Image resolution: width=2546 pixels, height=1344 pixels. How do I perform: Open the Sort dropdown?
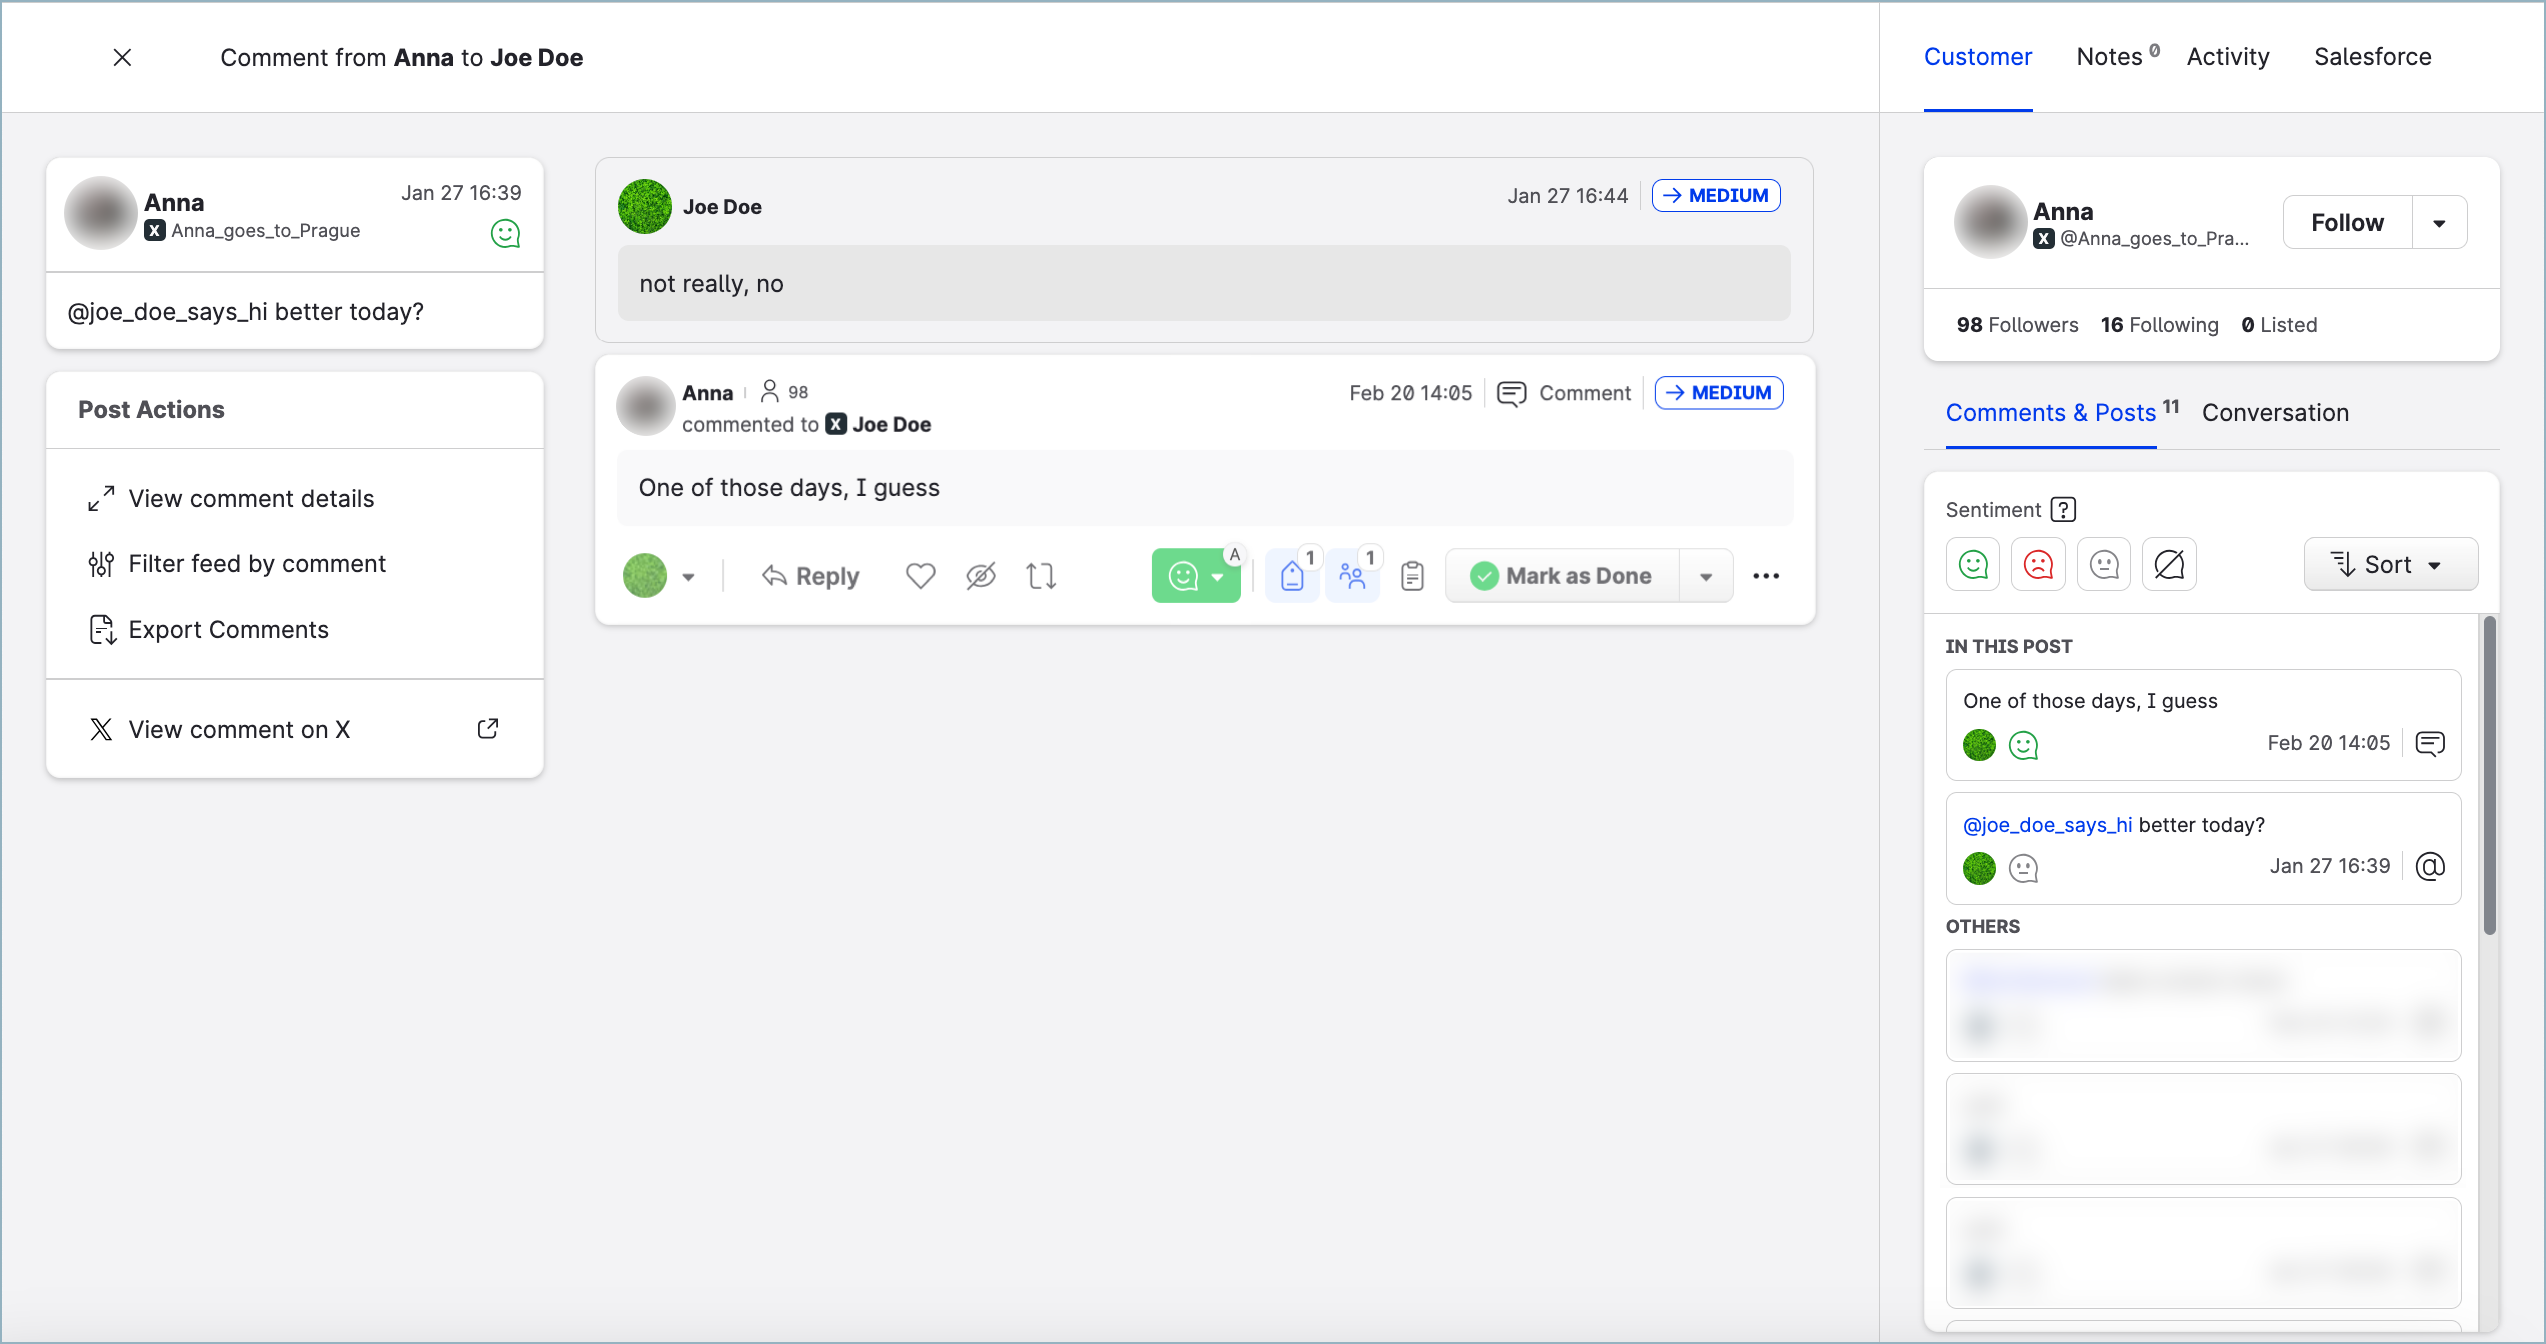pos(2390,565)
